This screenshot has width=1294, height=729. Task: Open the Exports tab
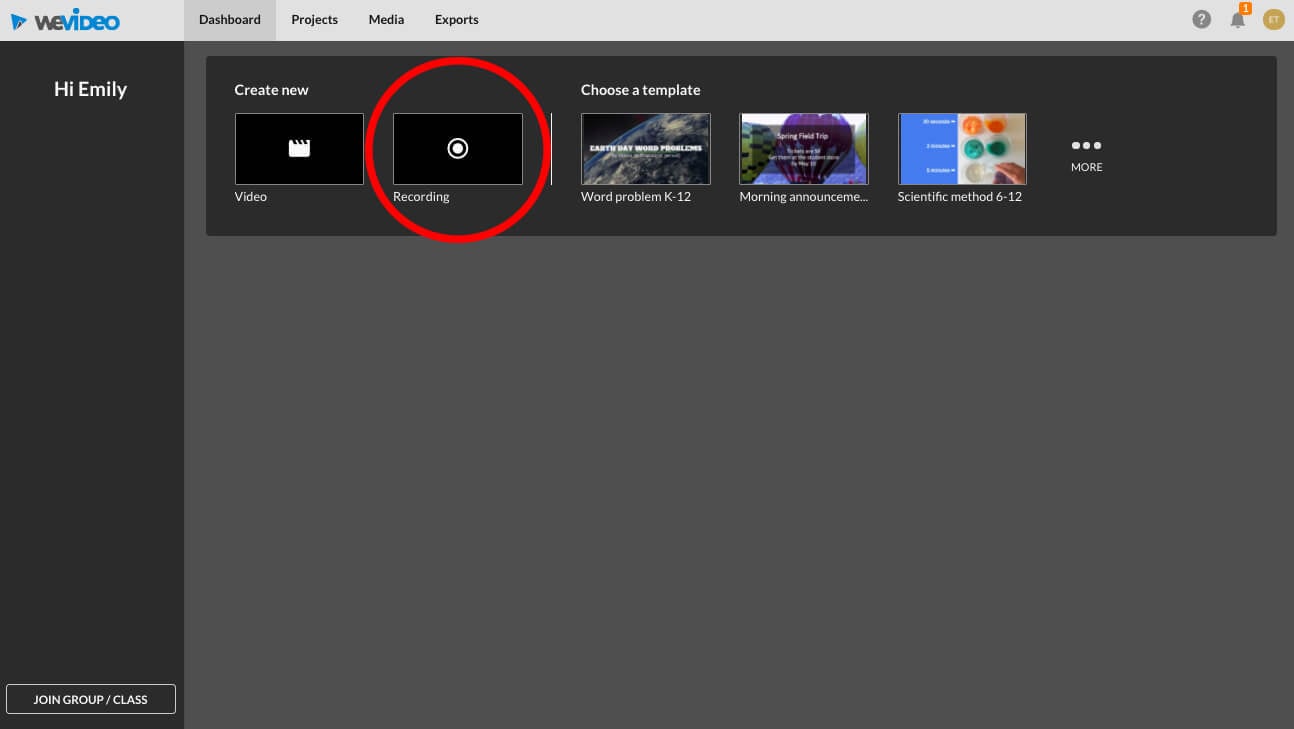(x=456, y=20)
